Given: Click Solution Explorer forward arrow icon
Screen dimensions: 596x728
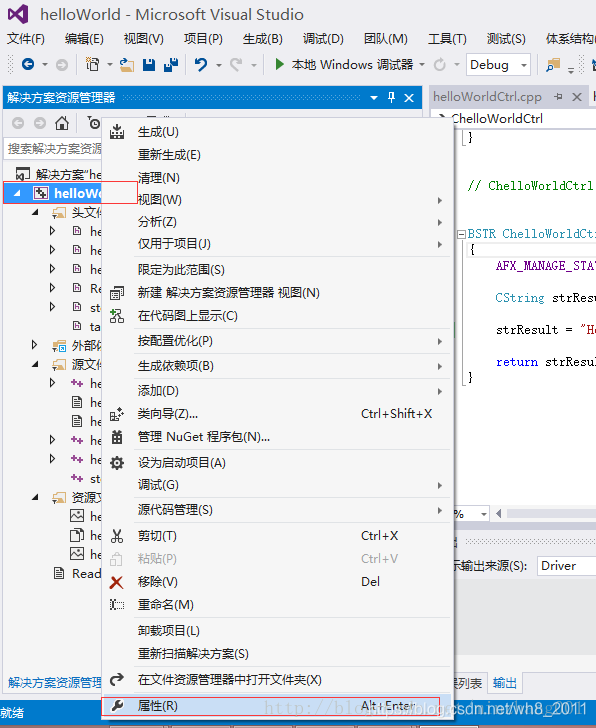Looking at the screenshot, I should (40, 123).
